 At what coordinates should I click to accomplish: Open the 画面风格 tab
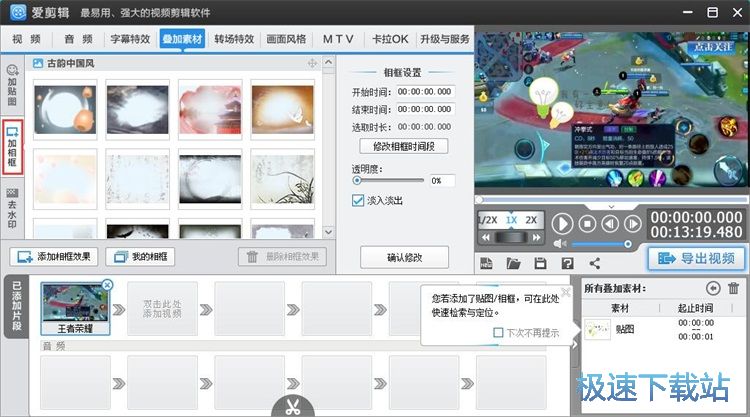(x=286, y=39)
